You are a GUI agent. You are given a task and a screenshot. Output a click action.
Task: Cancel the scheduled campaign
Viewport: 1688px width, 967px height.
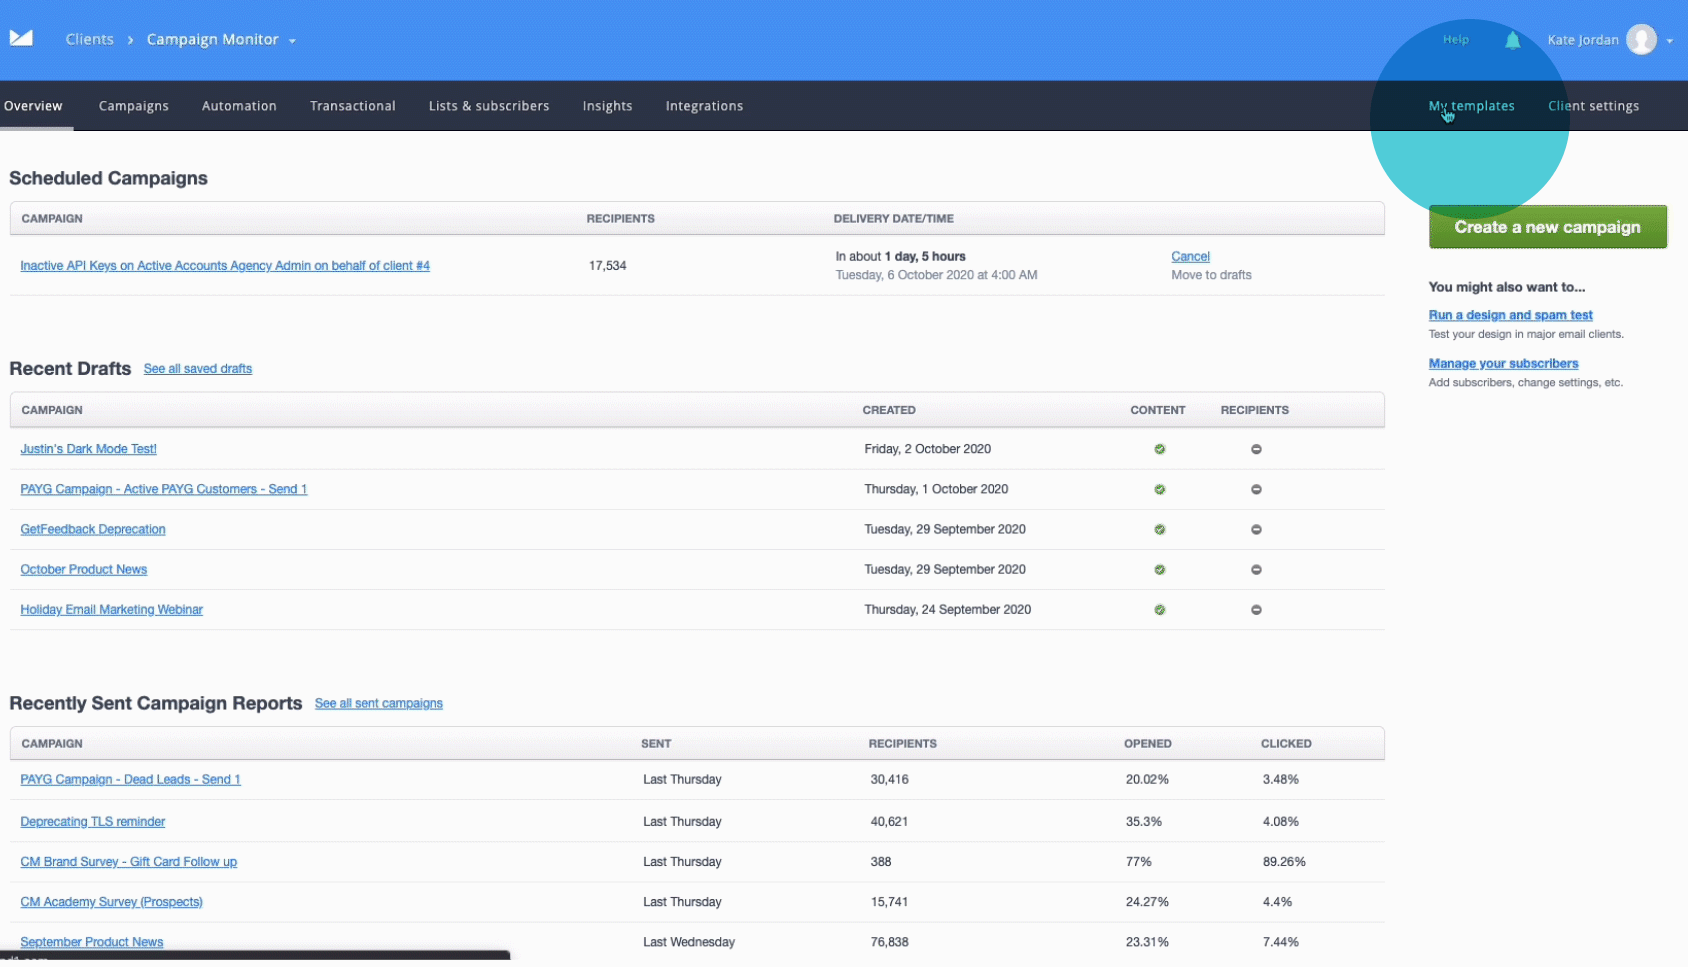tap(1190, 257)
